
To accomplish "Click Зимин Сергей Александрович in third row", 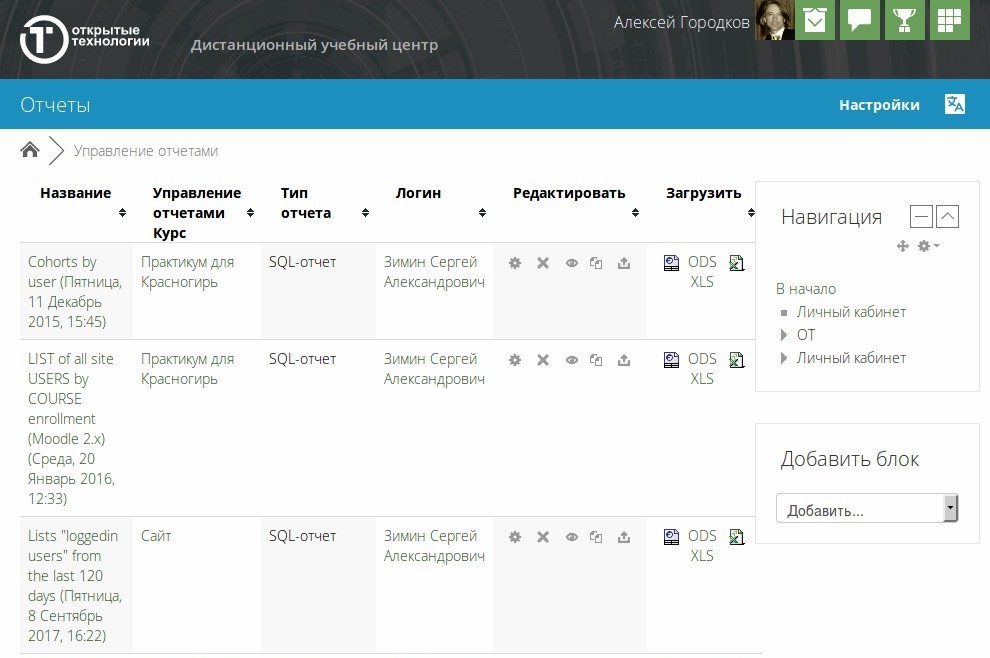I will pyautogui.click(x=434, y=546).
